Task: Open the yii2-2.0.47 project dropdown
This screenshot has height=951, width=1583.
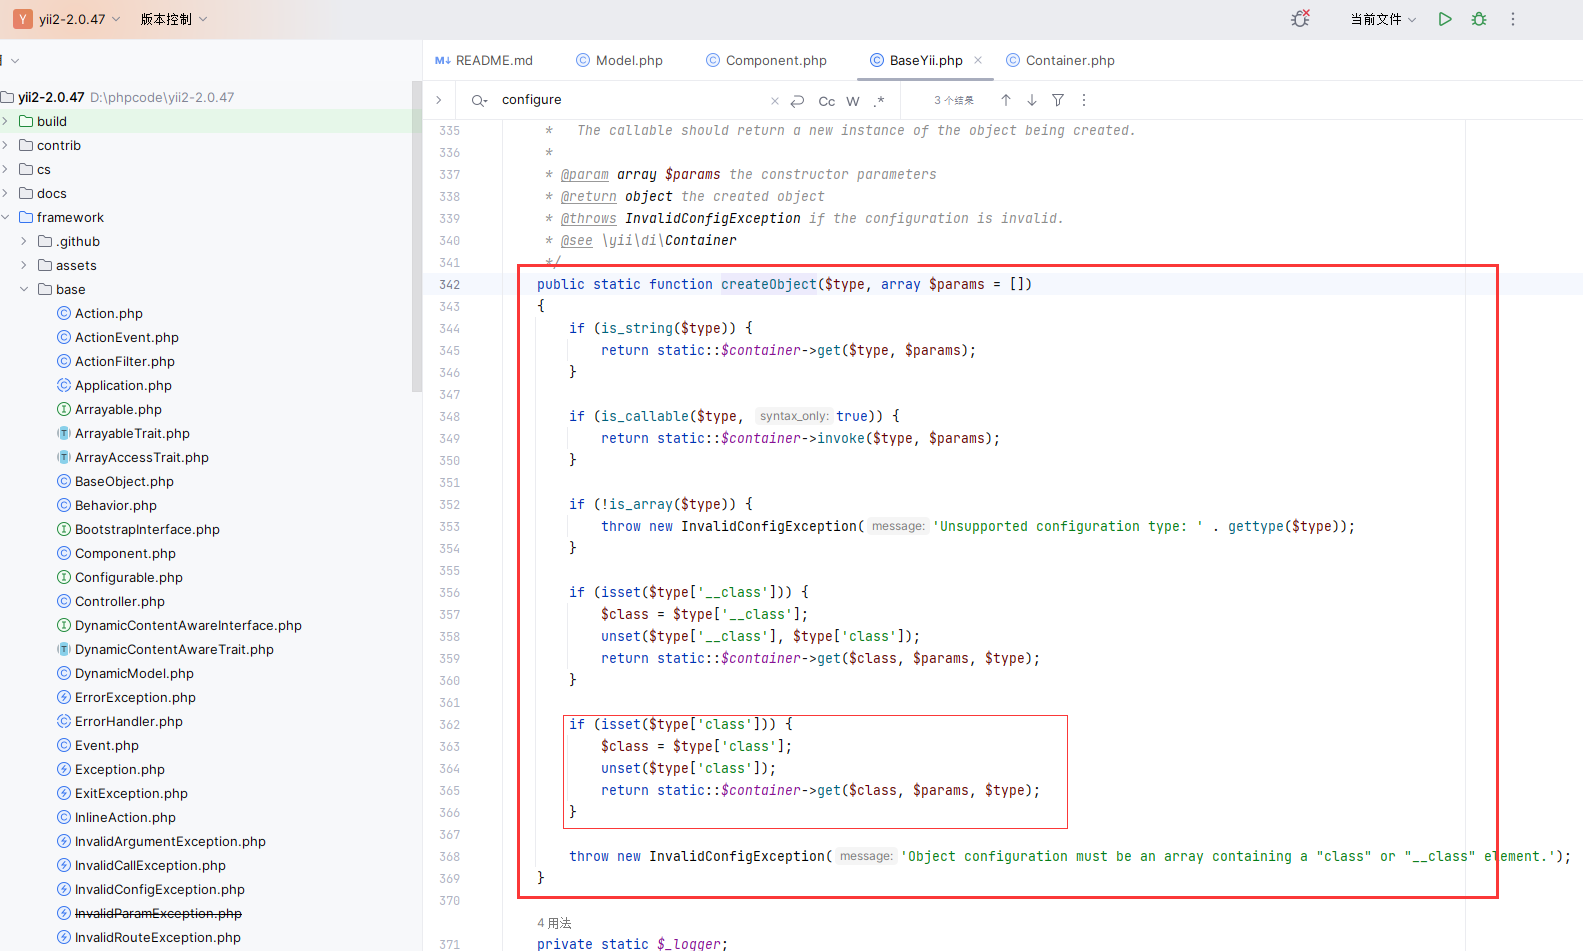Action: click(x=67, y=19)
